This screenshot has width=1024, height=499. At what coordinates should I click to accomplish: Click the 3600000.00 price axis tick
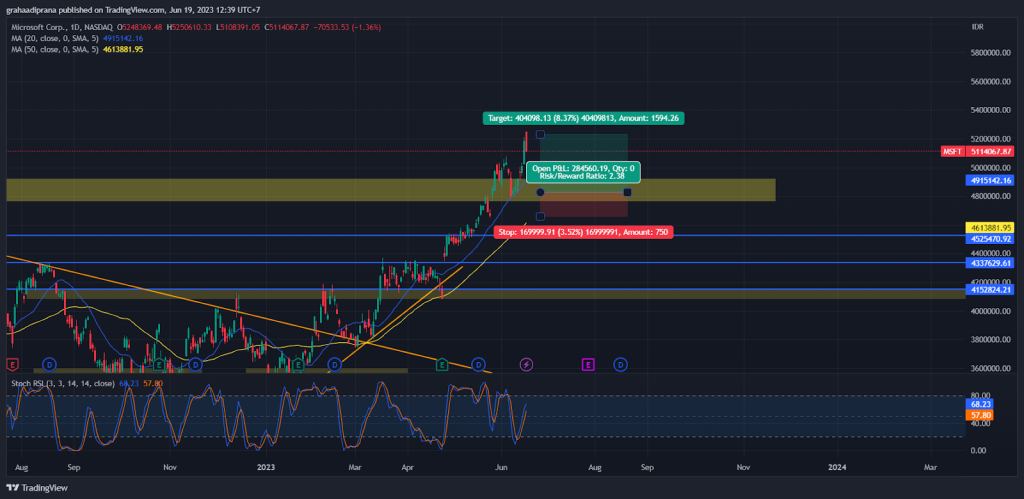[992, 368]
